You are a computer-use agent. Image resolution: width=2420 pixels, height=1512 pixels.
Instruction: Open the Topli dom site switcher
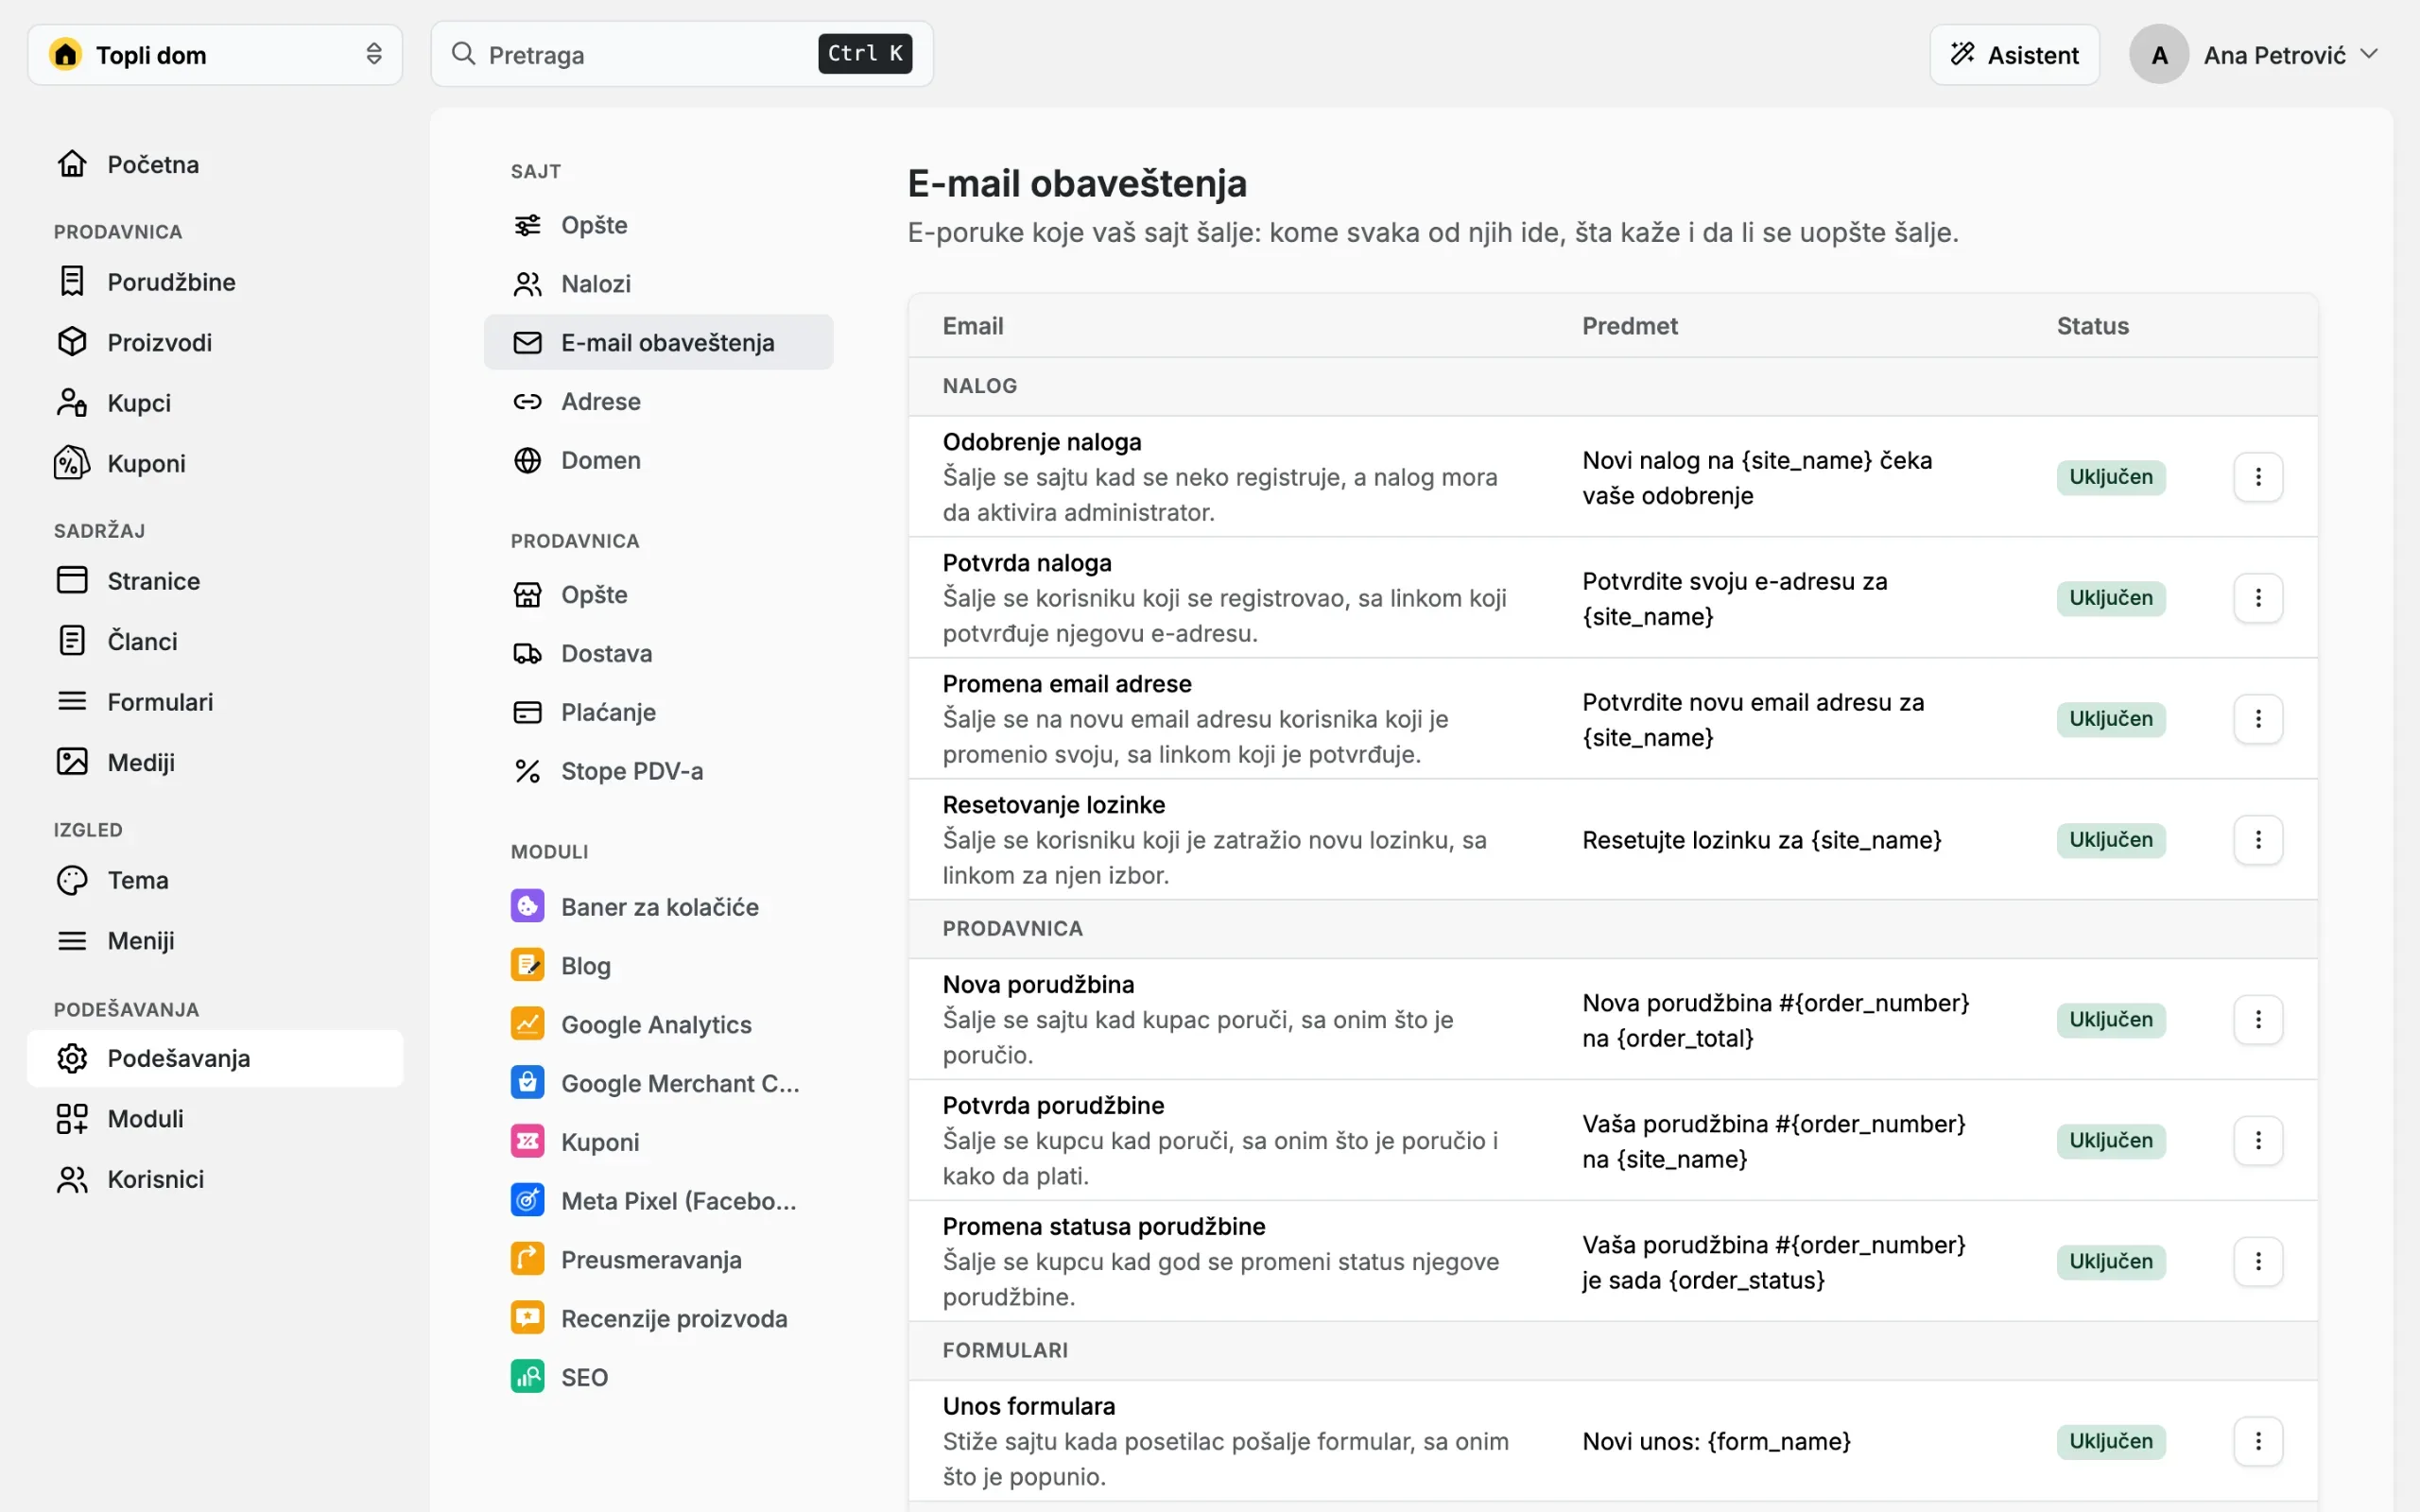(x=215, y=54)
